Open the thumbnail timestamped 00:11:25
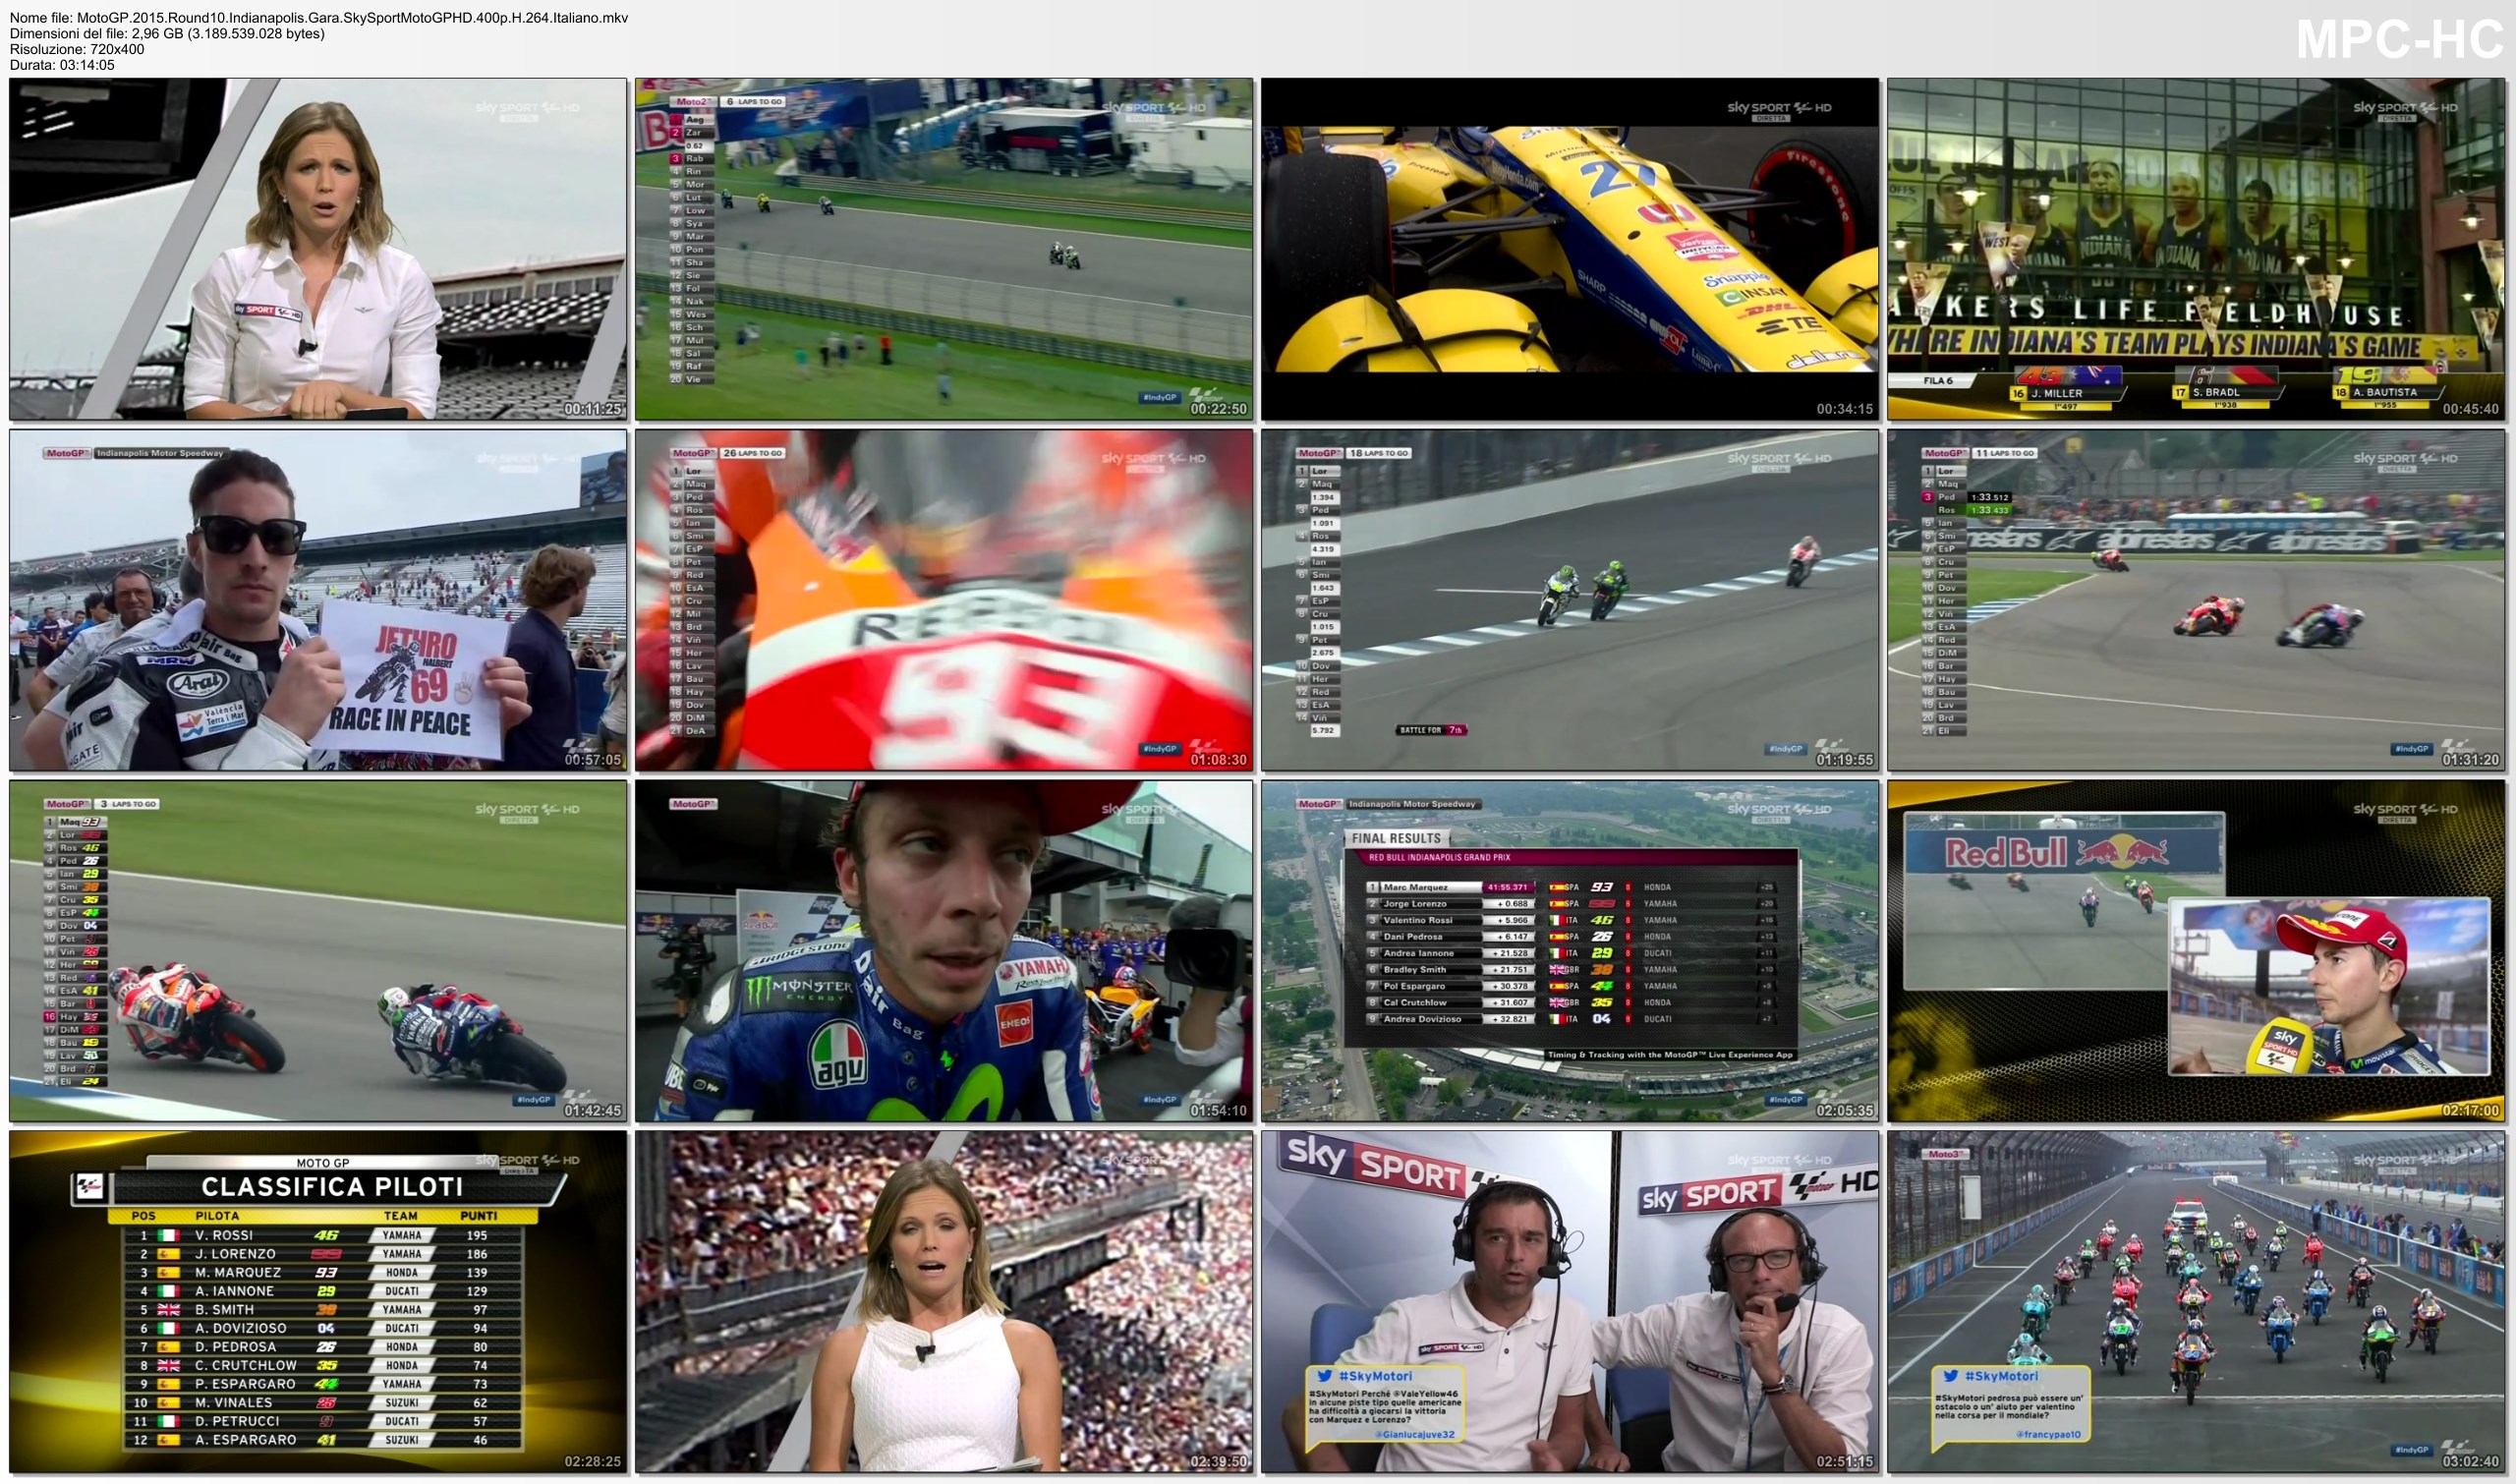2516x1484 pixels. (318, 249)
